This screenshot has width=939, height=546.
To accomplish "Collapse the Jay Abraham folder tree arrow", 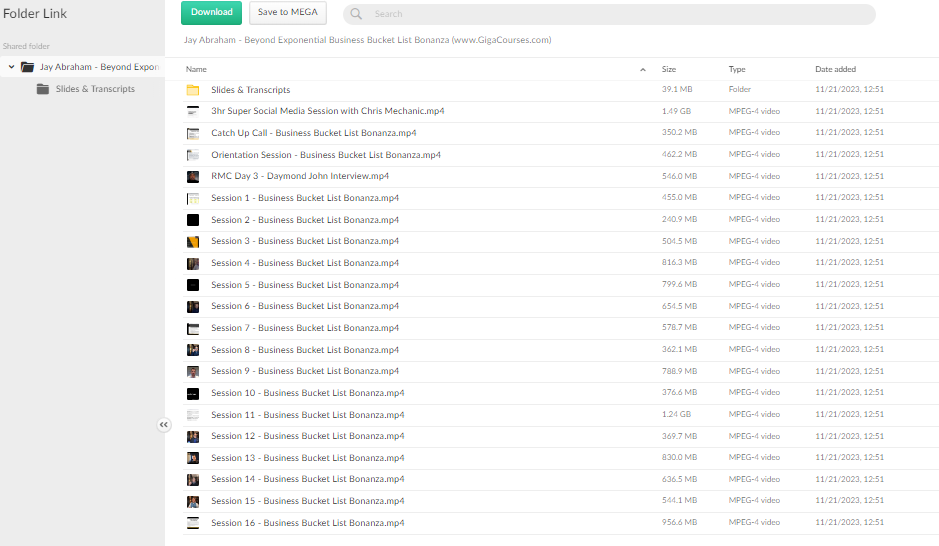I will tap(11, 67).
